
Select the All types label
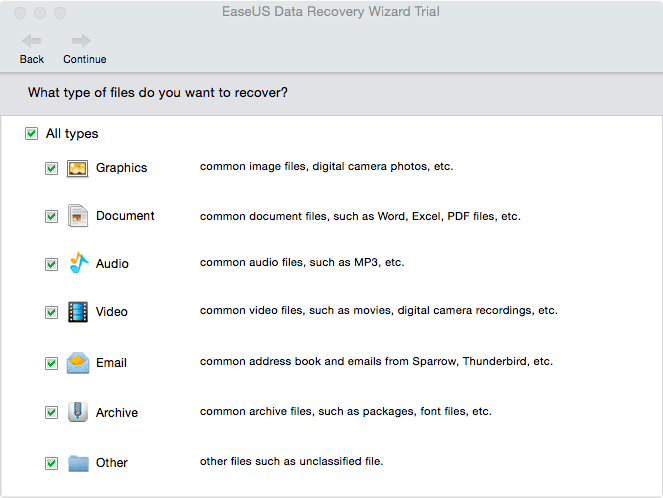pos(72,134)
